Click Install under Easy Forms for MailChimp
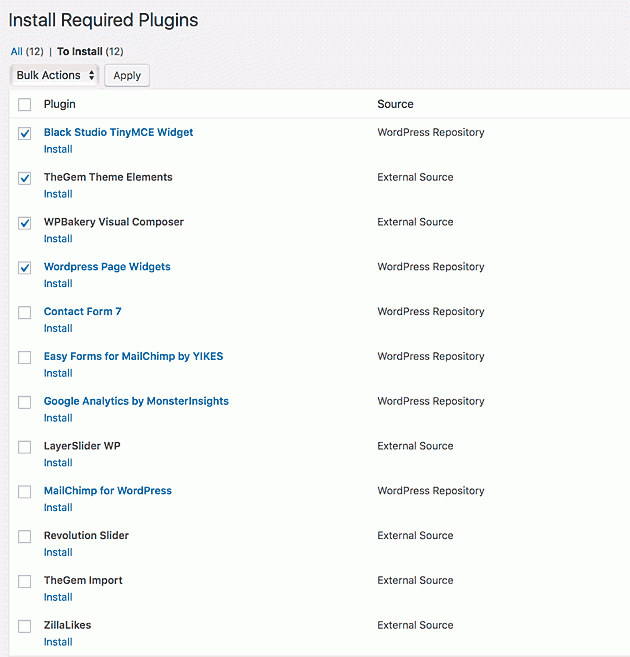Viewport: 630px width, 657px height. tap(58, 373)
